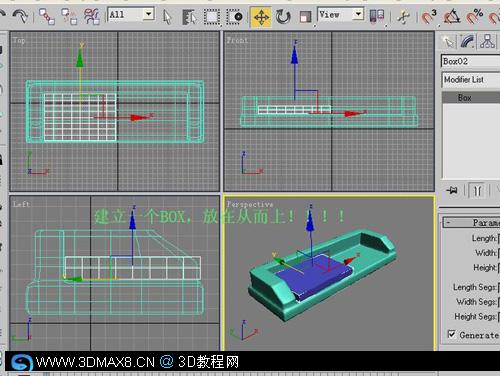The height and width of the screenshot is (376, 500).
Task: Activate the Select and Scale tool
Action: [x=305, y=17]
